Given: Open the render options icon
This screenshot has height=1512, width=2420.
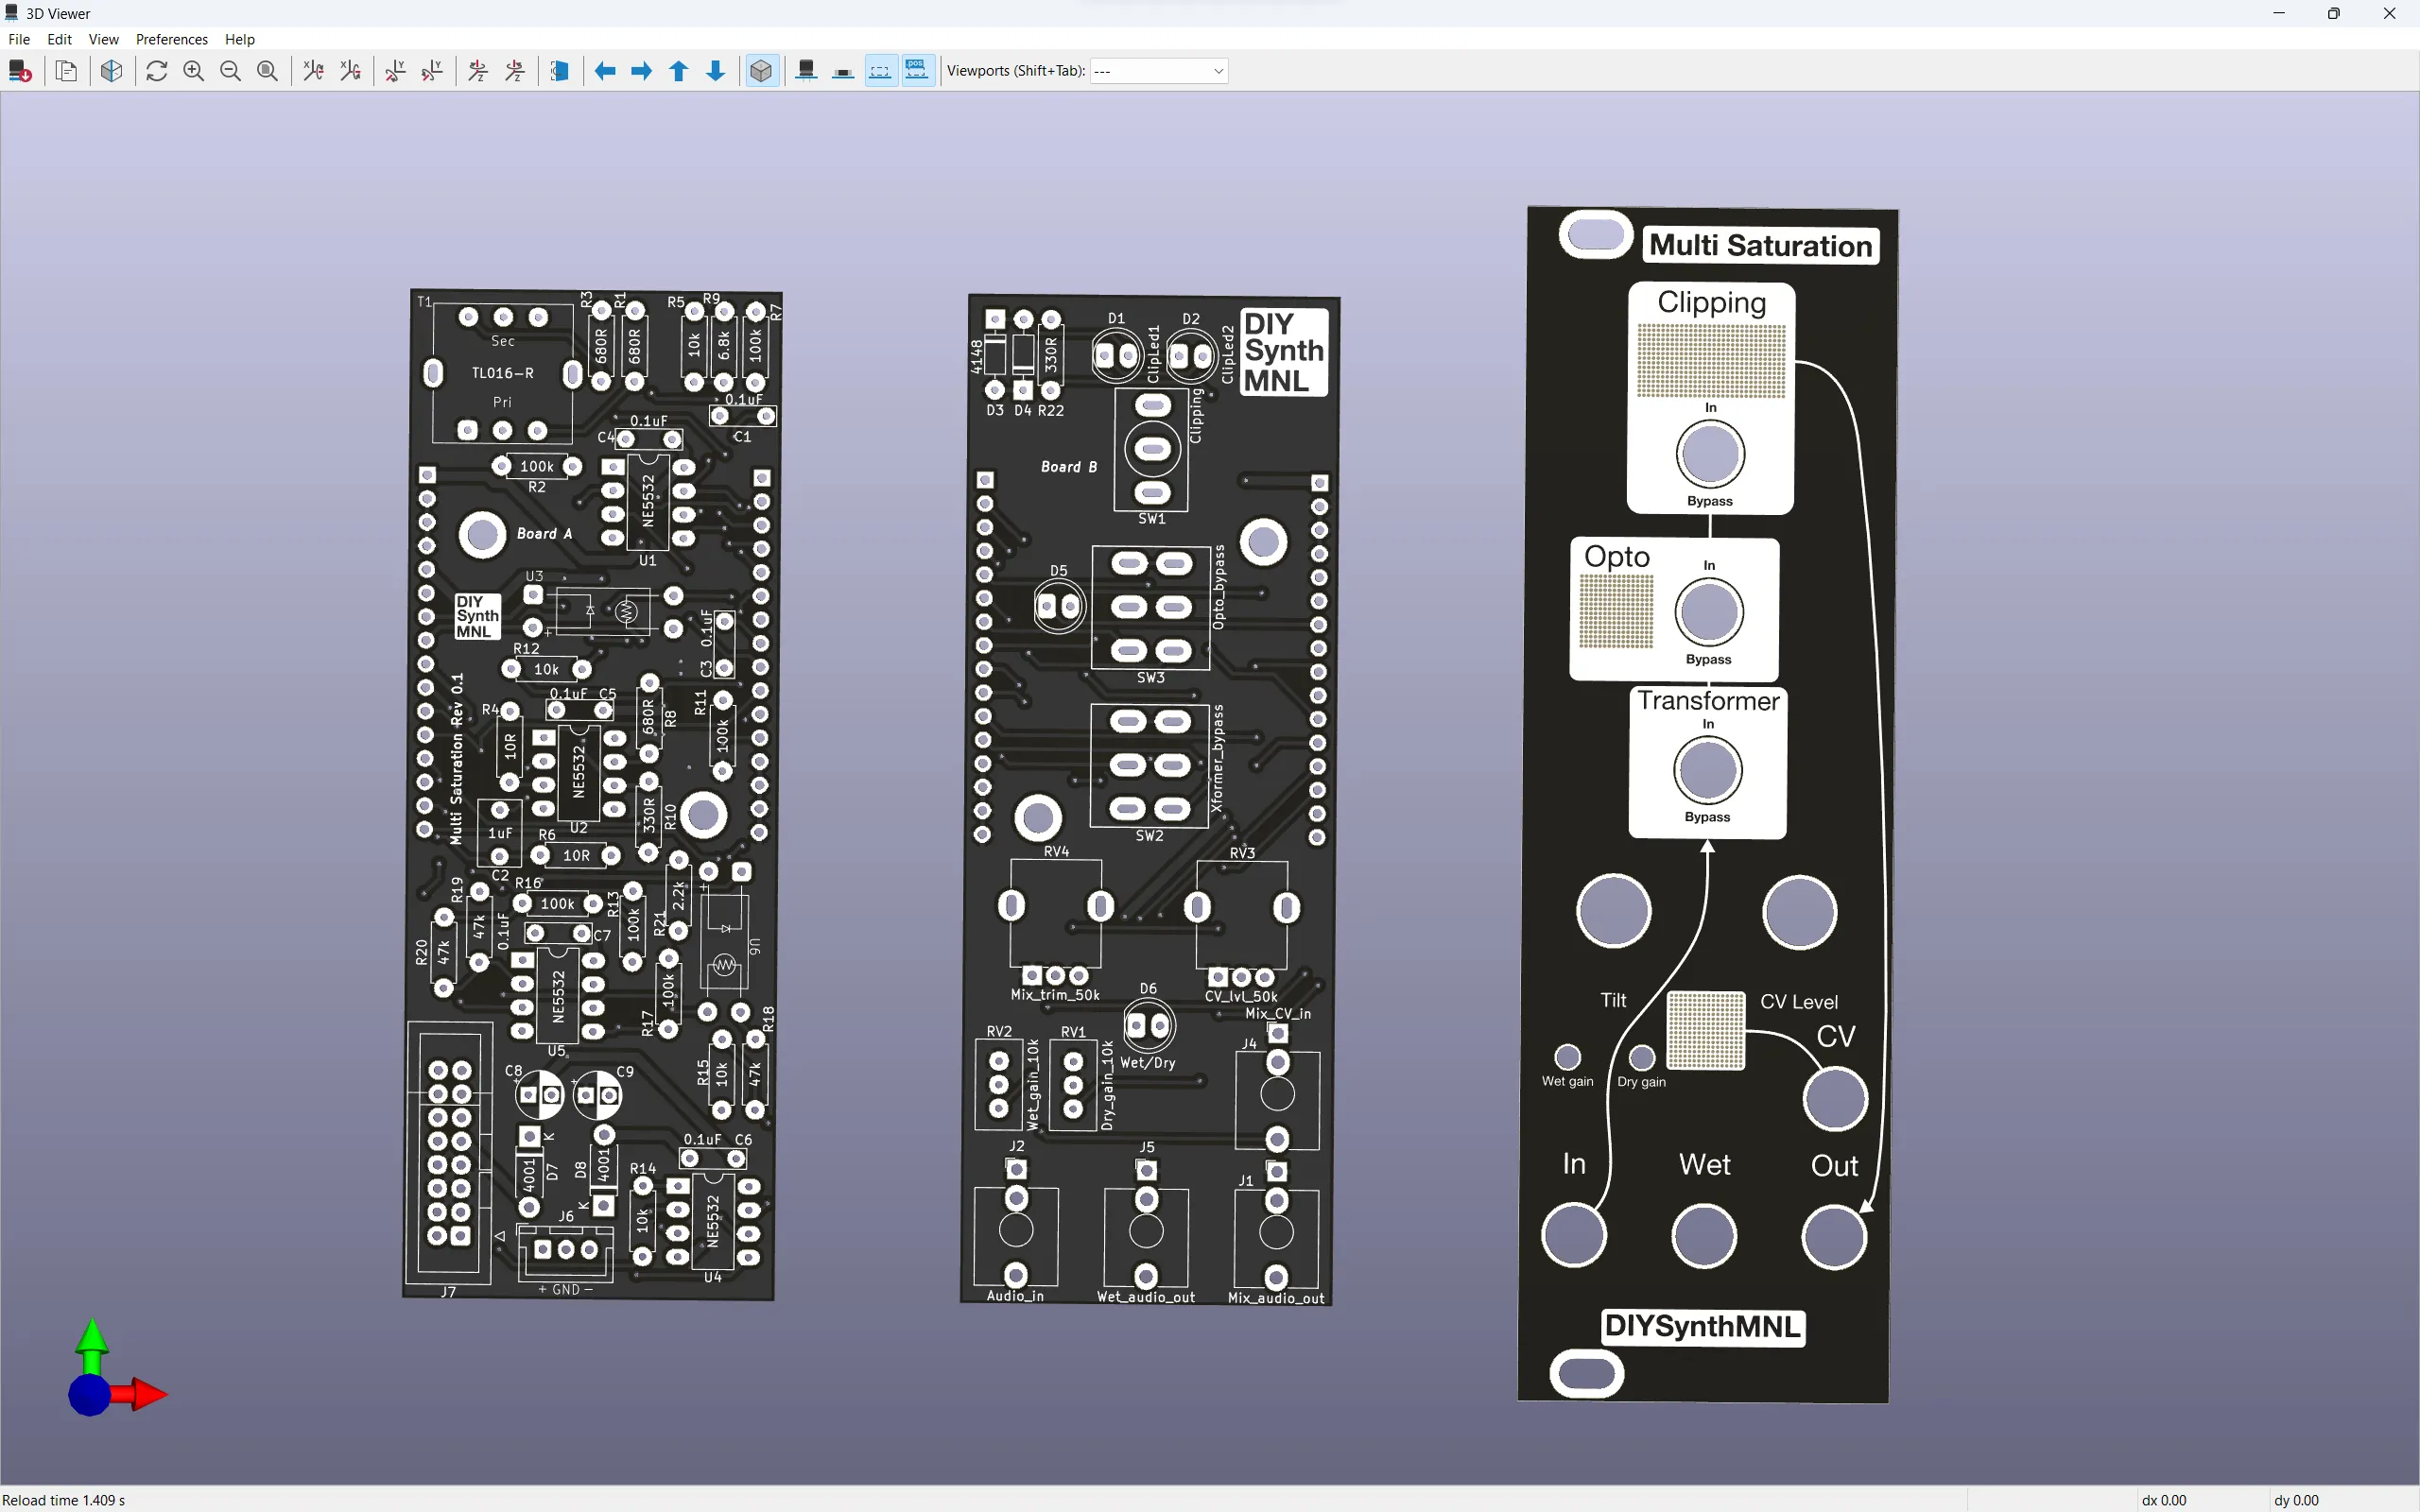Looking at the screenshot, I should coord(111,71).
